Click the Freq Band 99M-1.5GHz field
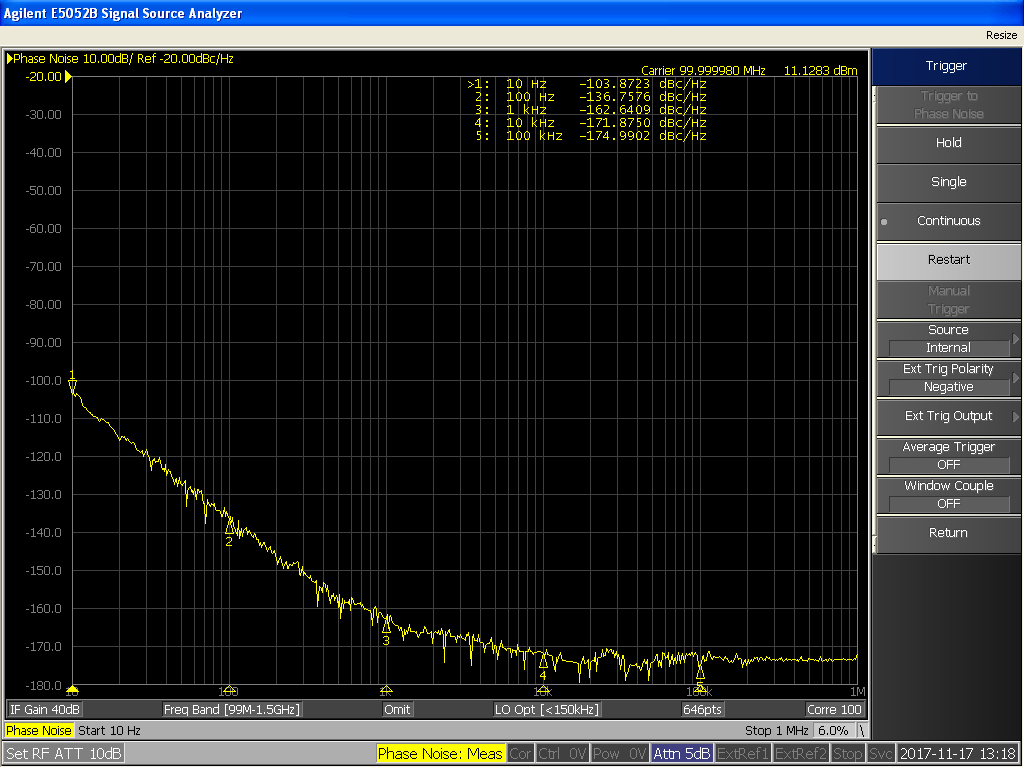Screen dimensions: 1024x768 pos(232,709)
